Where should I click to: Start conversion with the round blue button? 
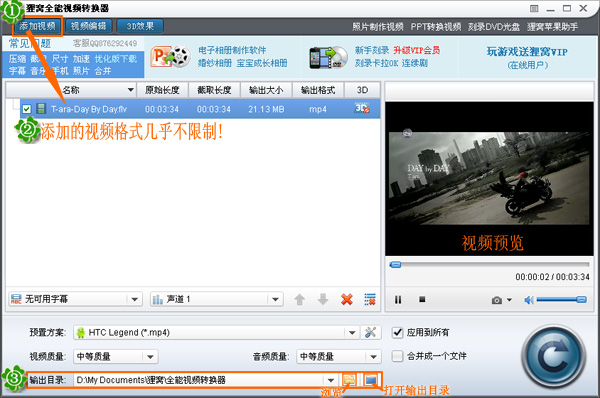pyautogui.click(x=553, y=357)
